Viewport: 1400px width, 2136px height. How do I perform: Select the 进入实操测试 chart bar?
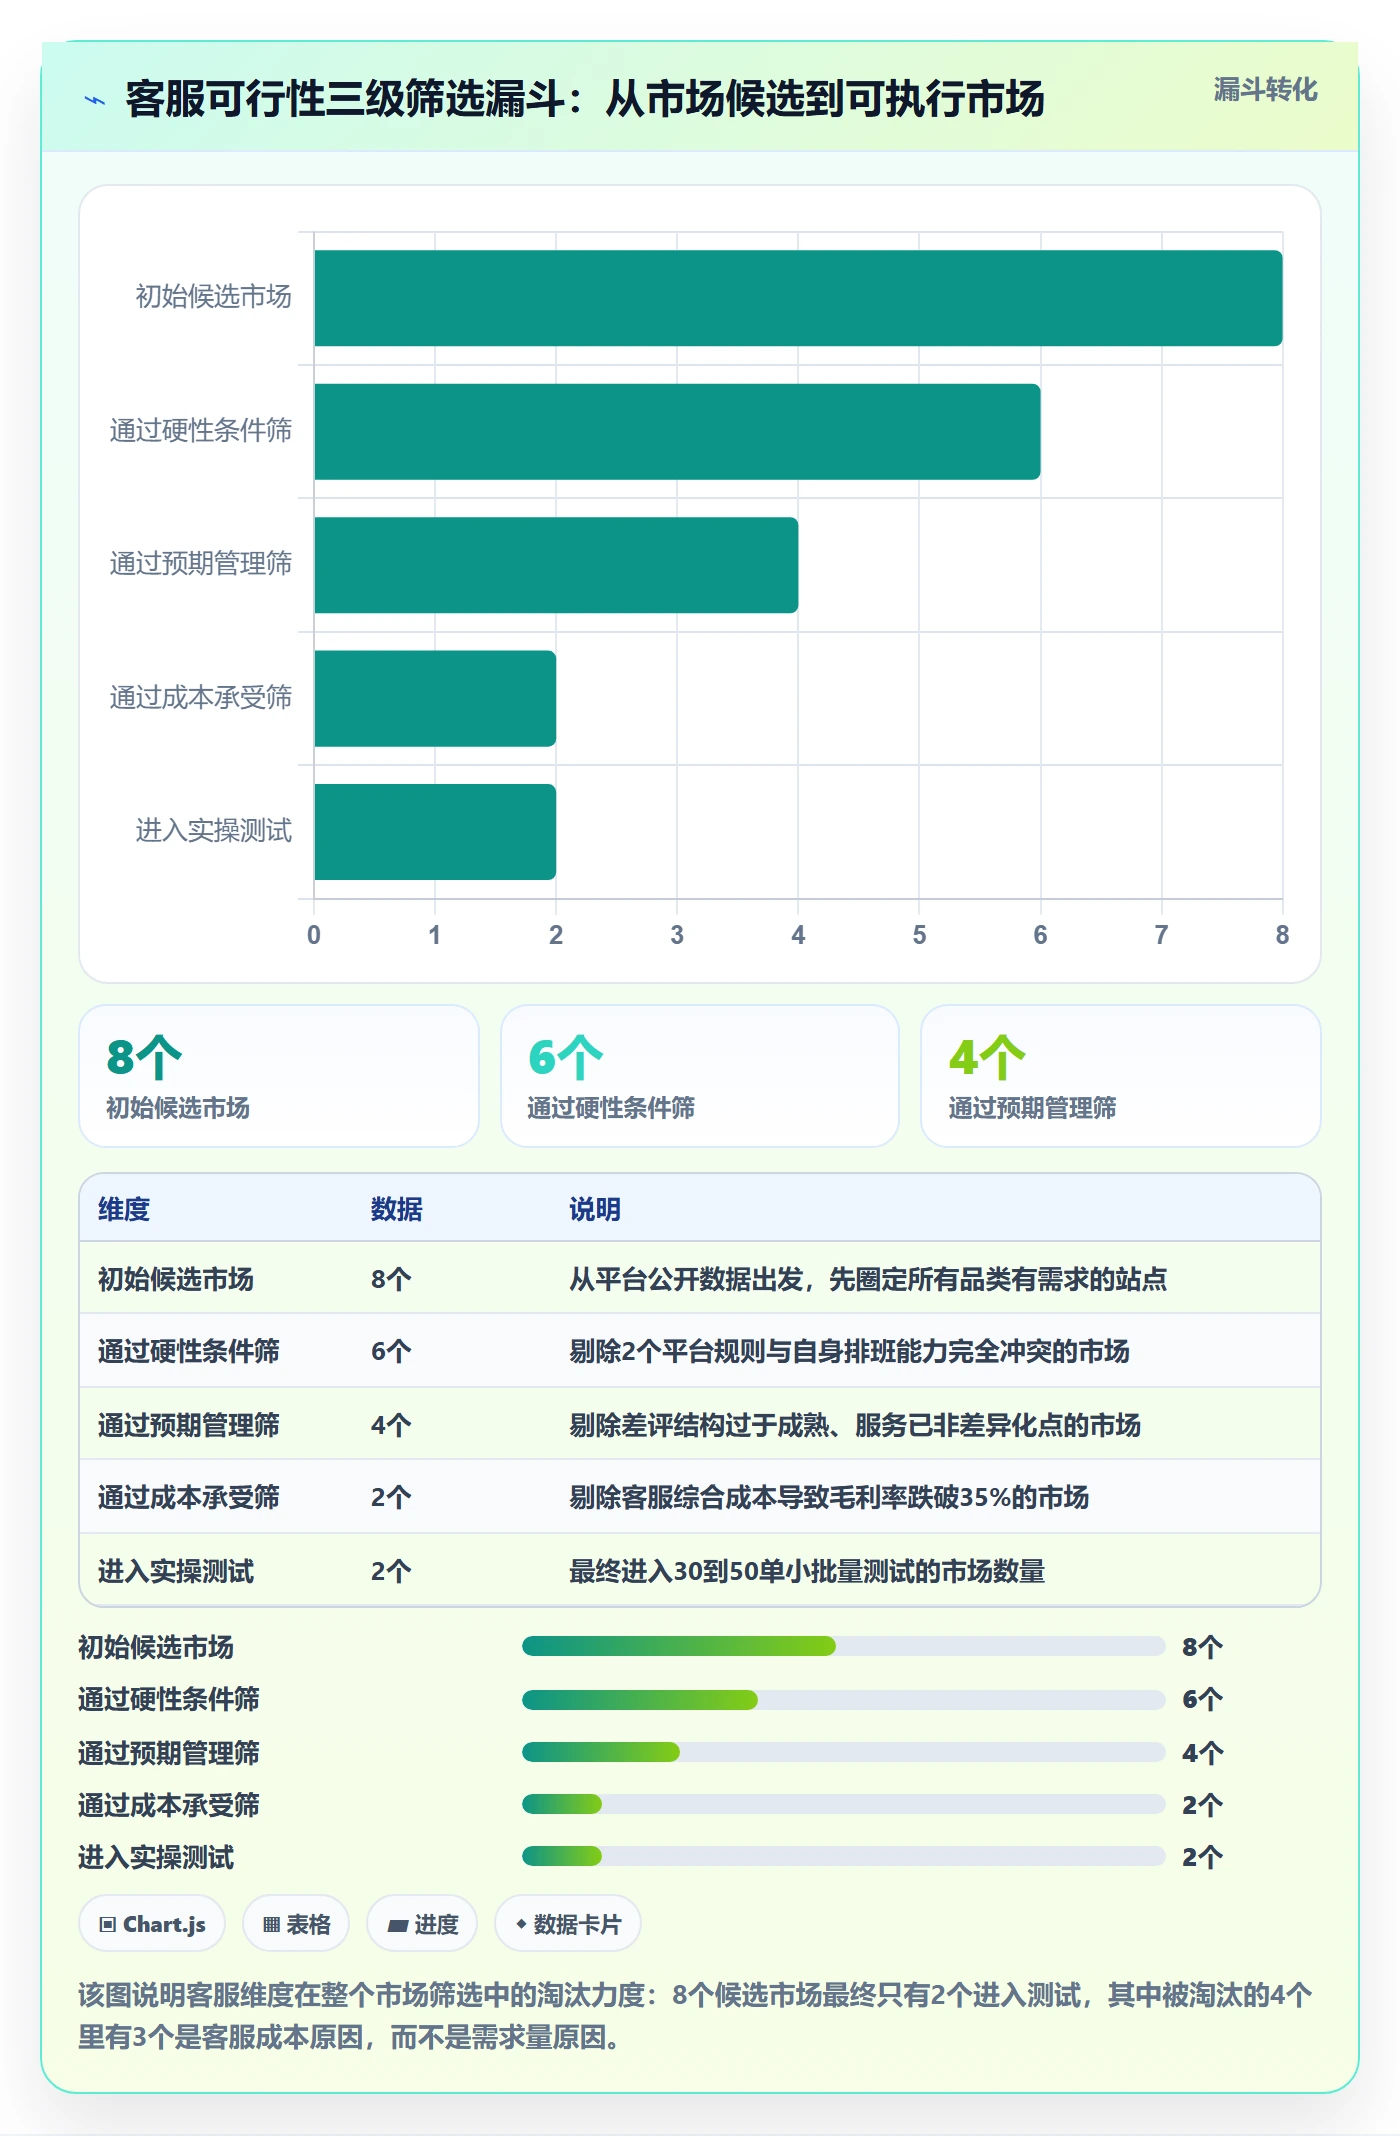[x=435, y=832]
